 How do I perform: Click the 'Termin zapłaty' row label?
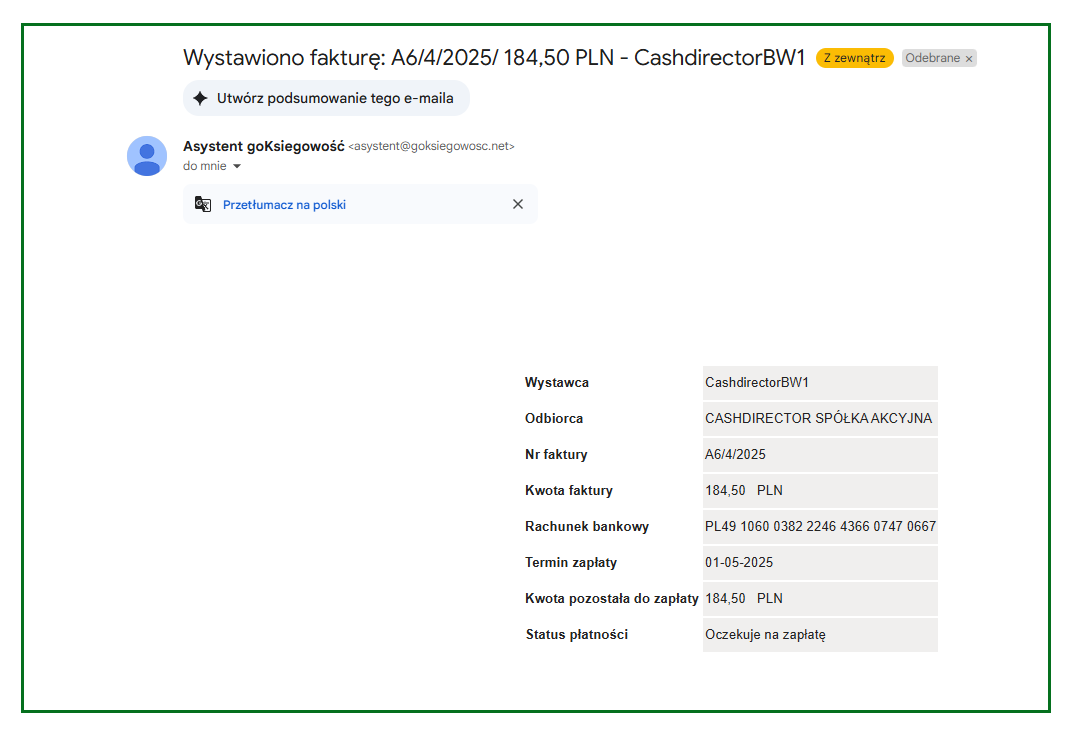[x=571, y=563]
